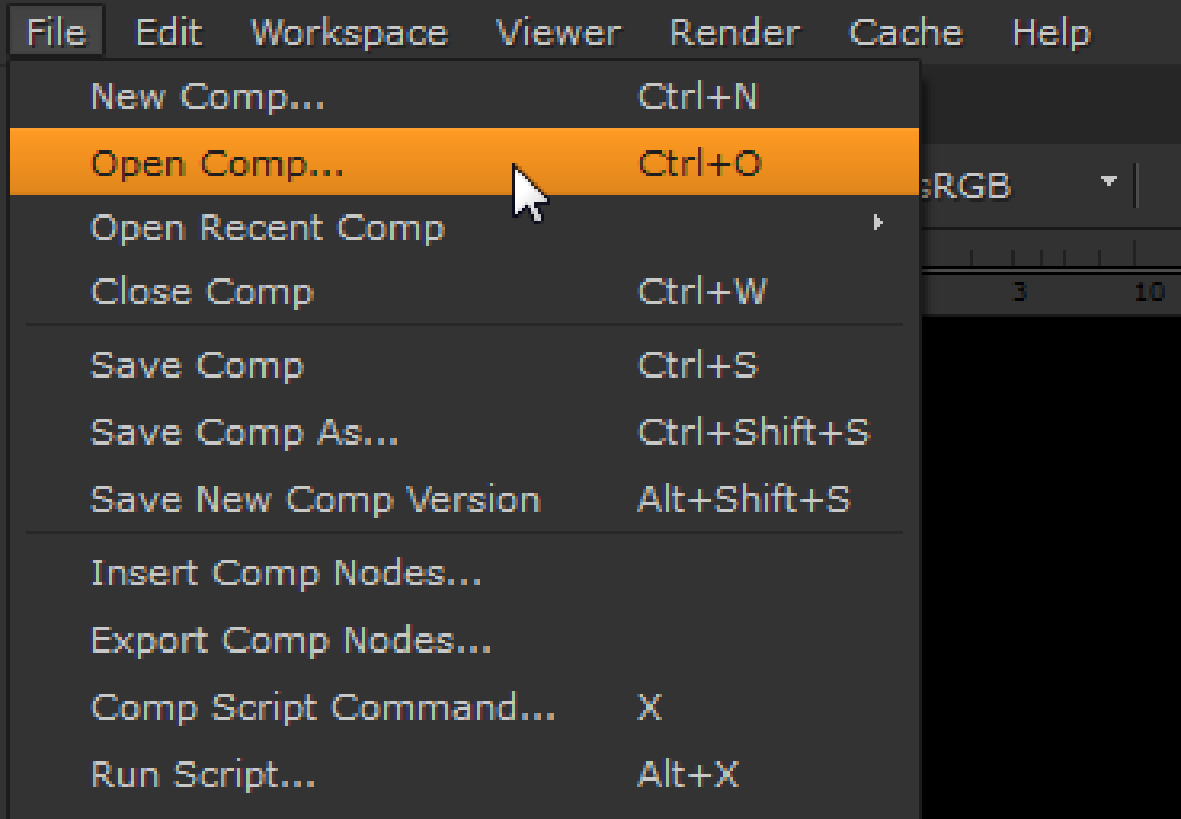Select Save Comp As... option
Image resolution: width=1181 pixels, height=819 pixels.
pos(244,432)
